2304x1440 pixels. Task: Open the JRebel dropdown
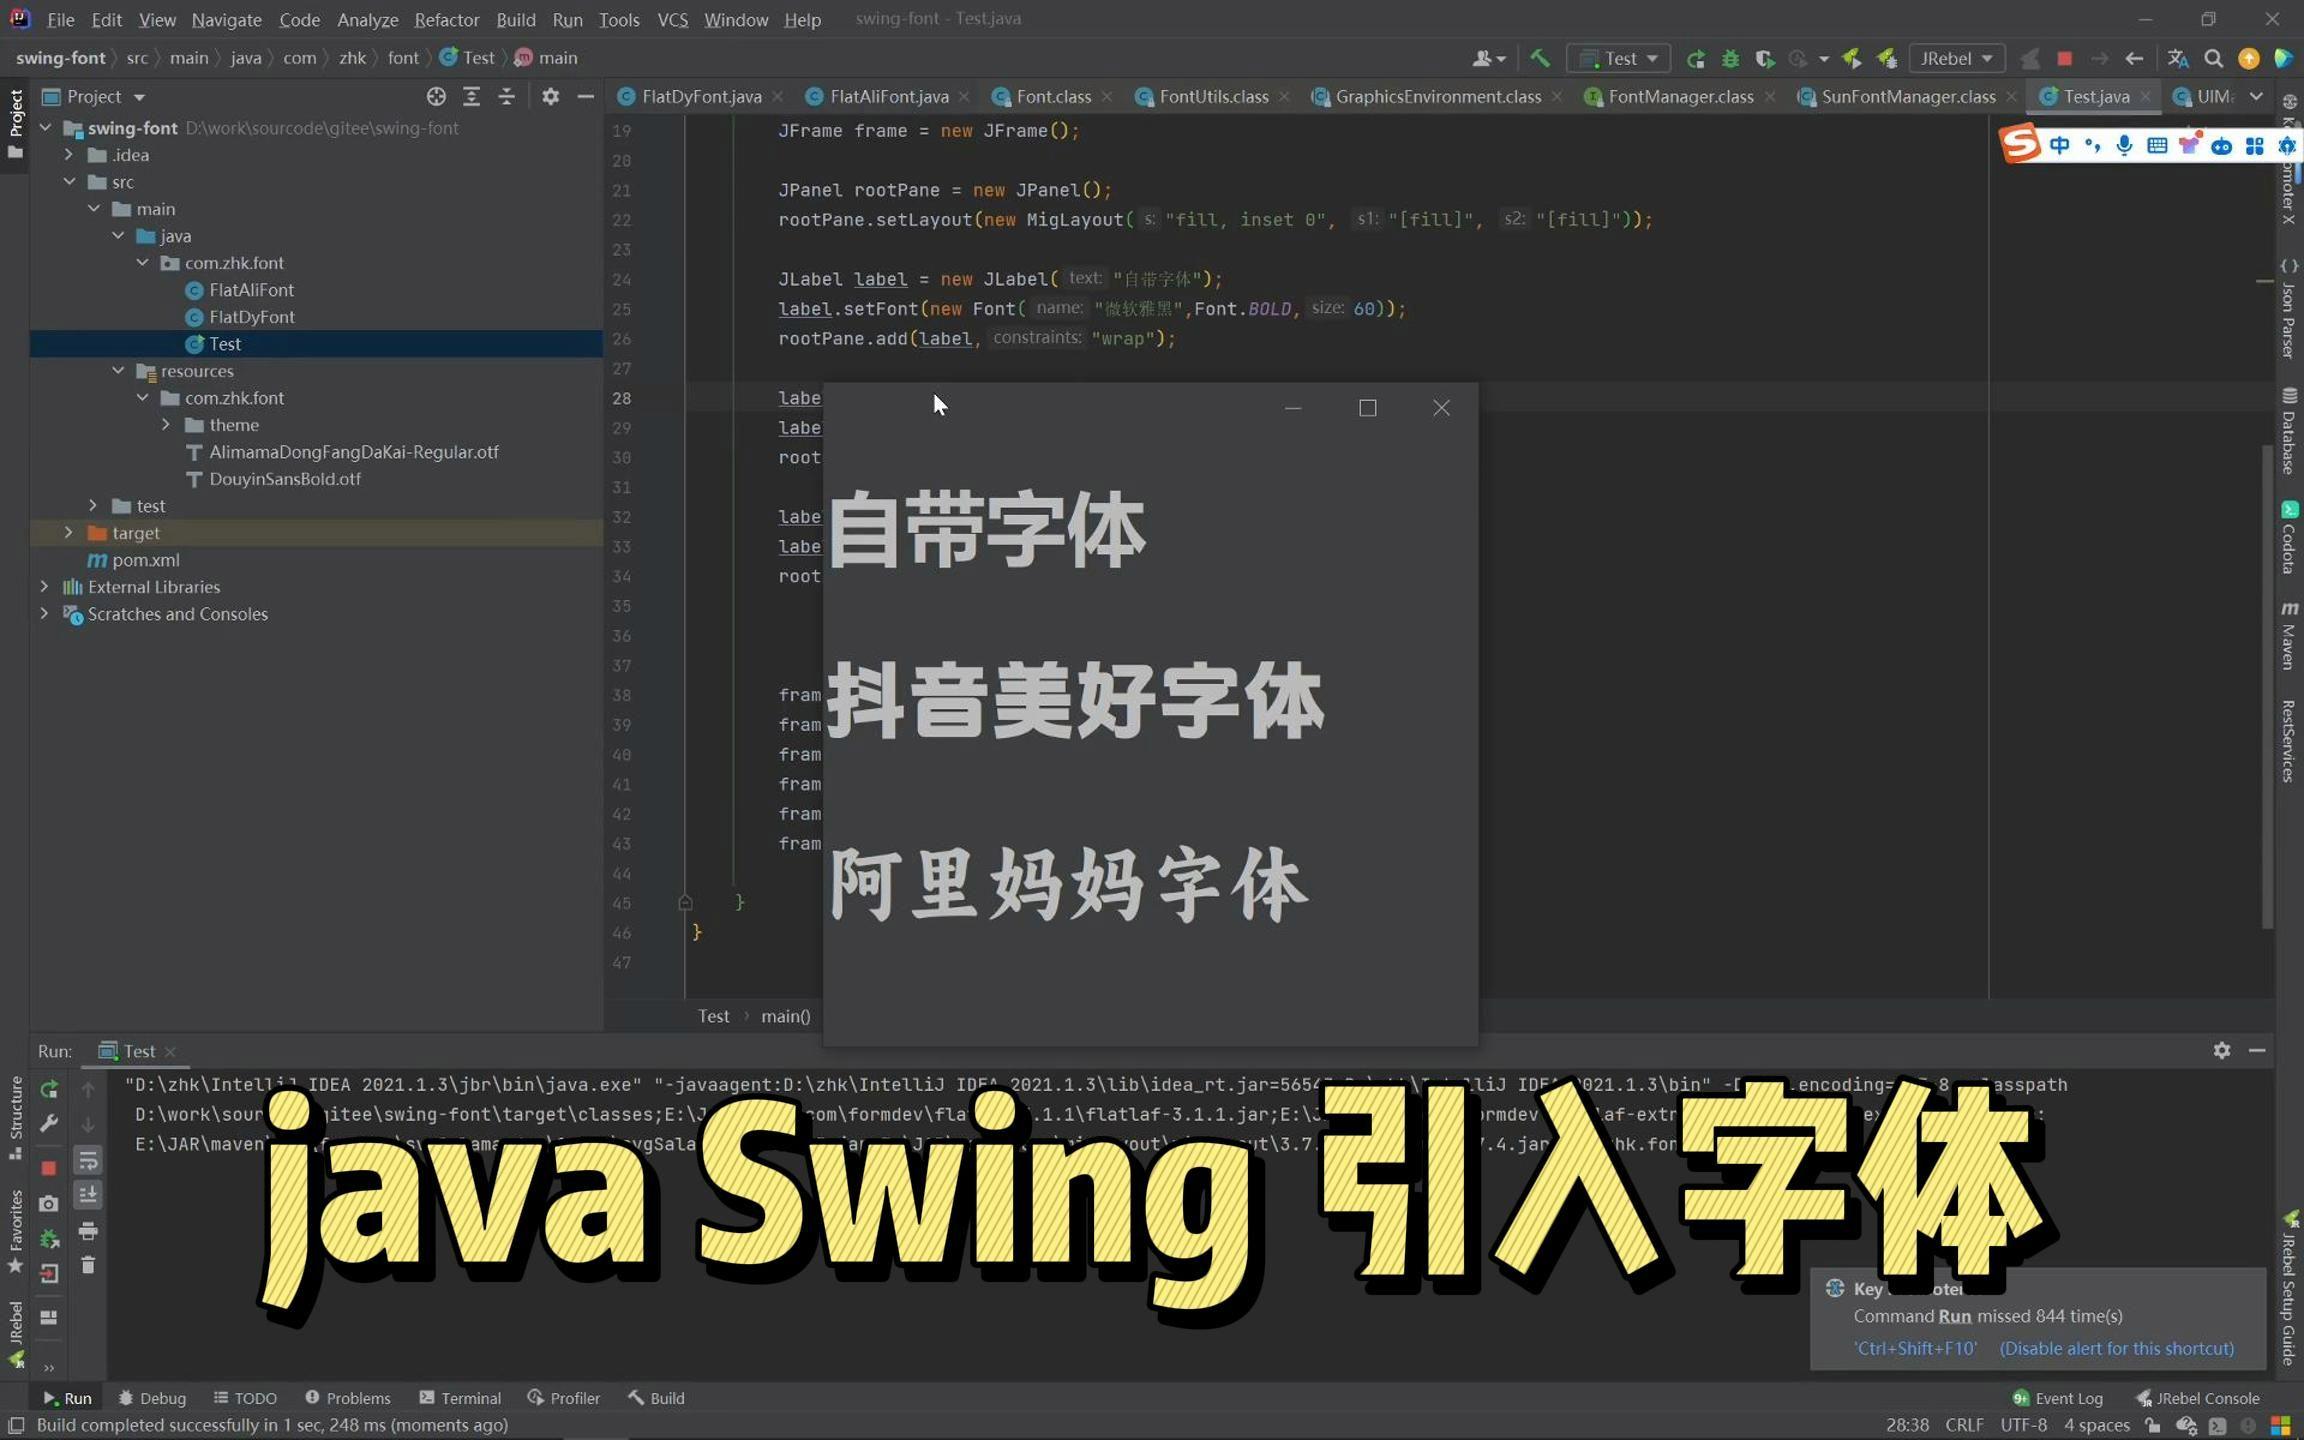pos(1957,58)
